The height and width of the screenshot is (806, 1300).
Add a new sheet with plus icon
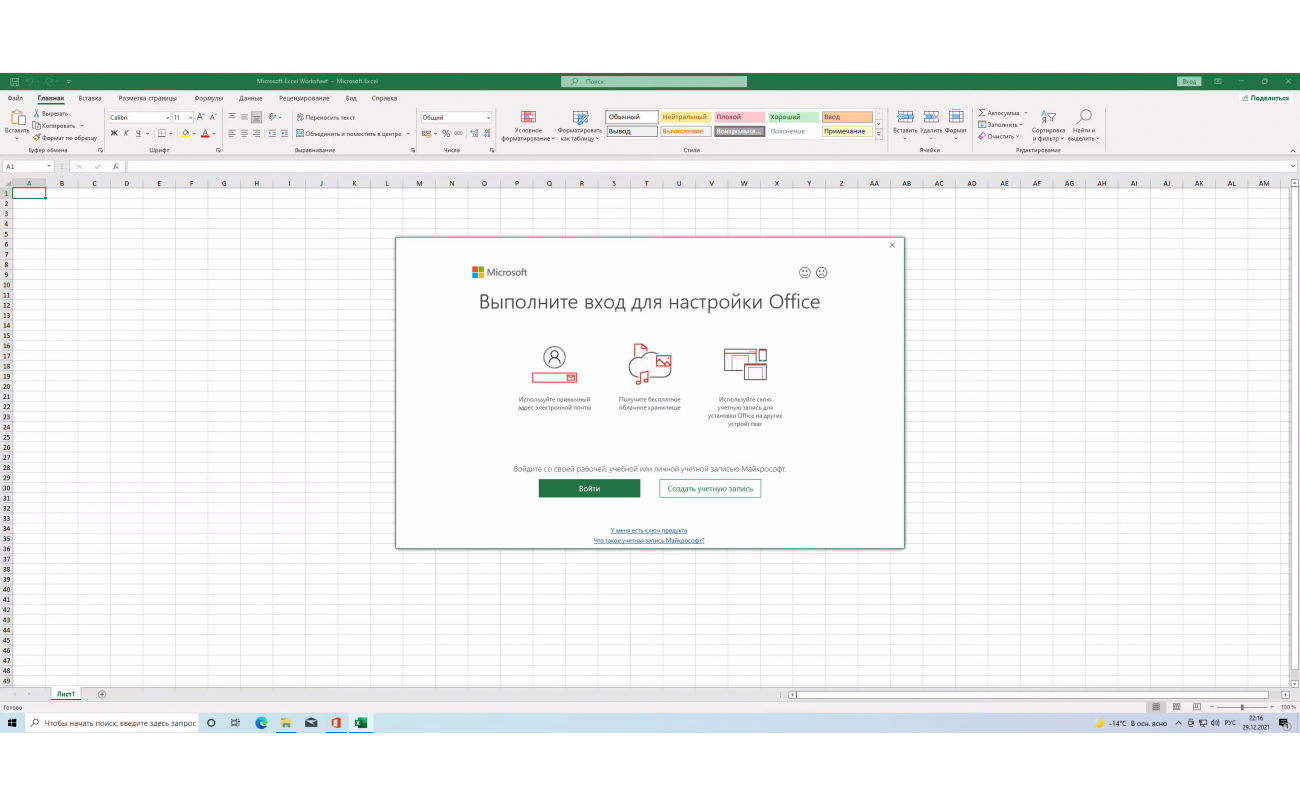(x=101, y=694)
